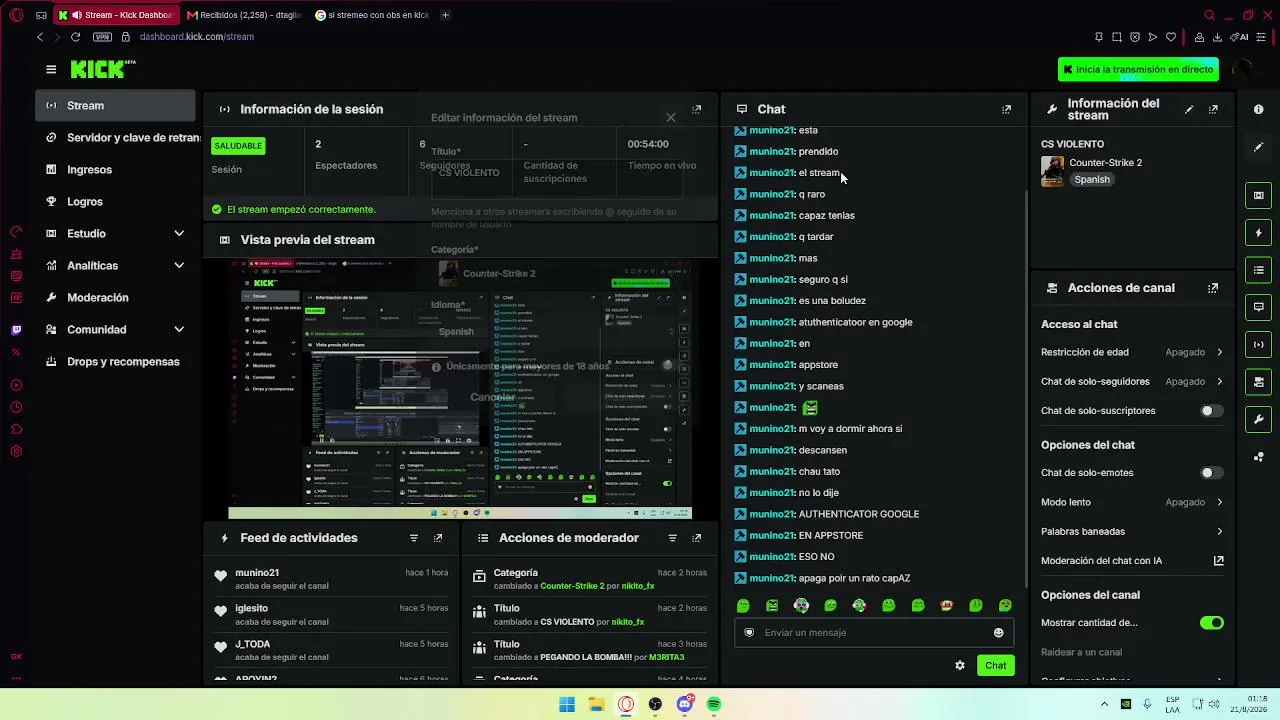Pop out the Acciones de moderador panel
The image size is (1280, 720).
[x=697, y=538]
